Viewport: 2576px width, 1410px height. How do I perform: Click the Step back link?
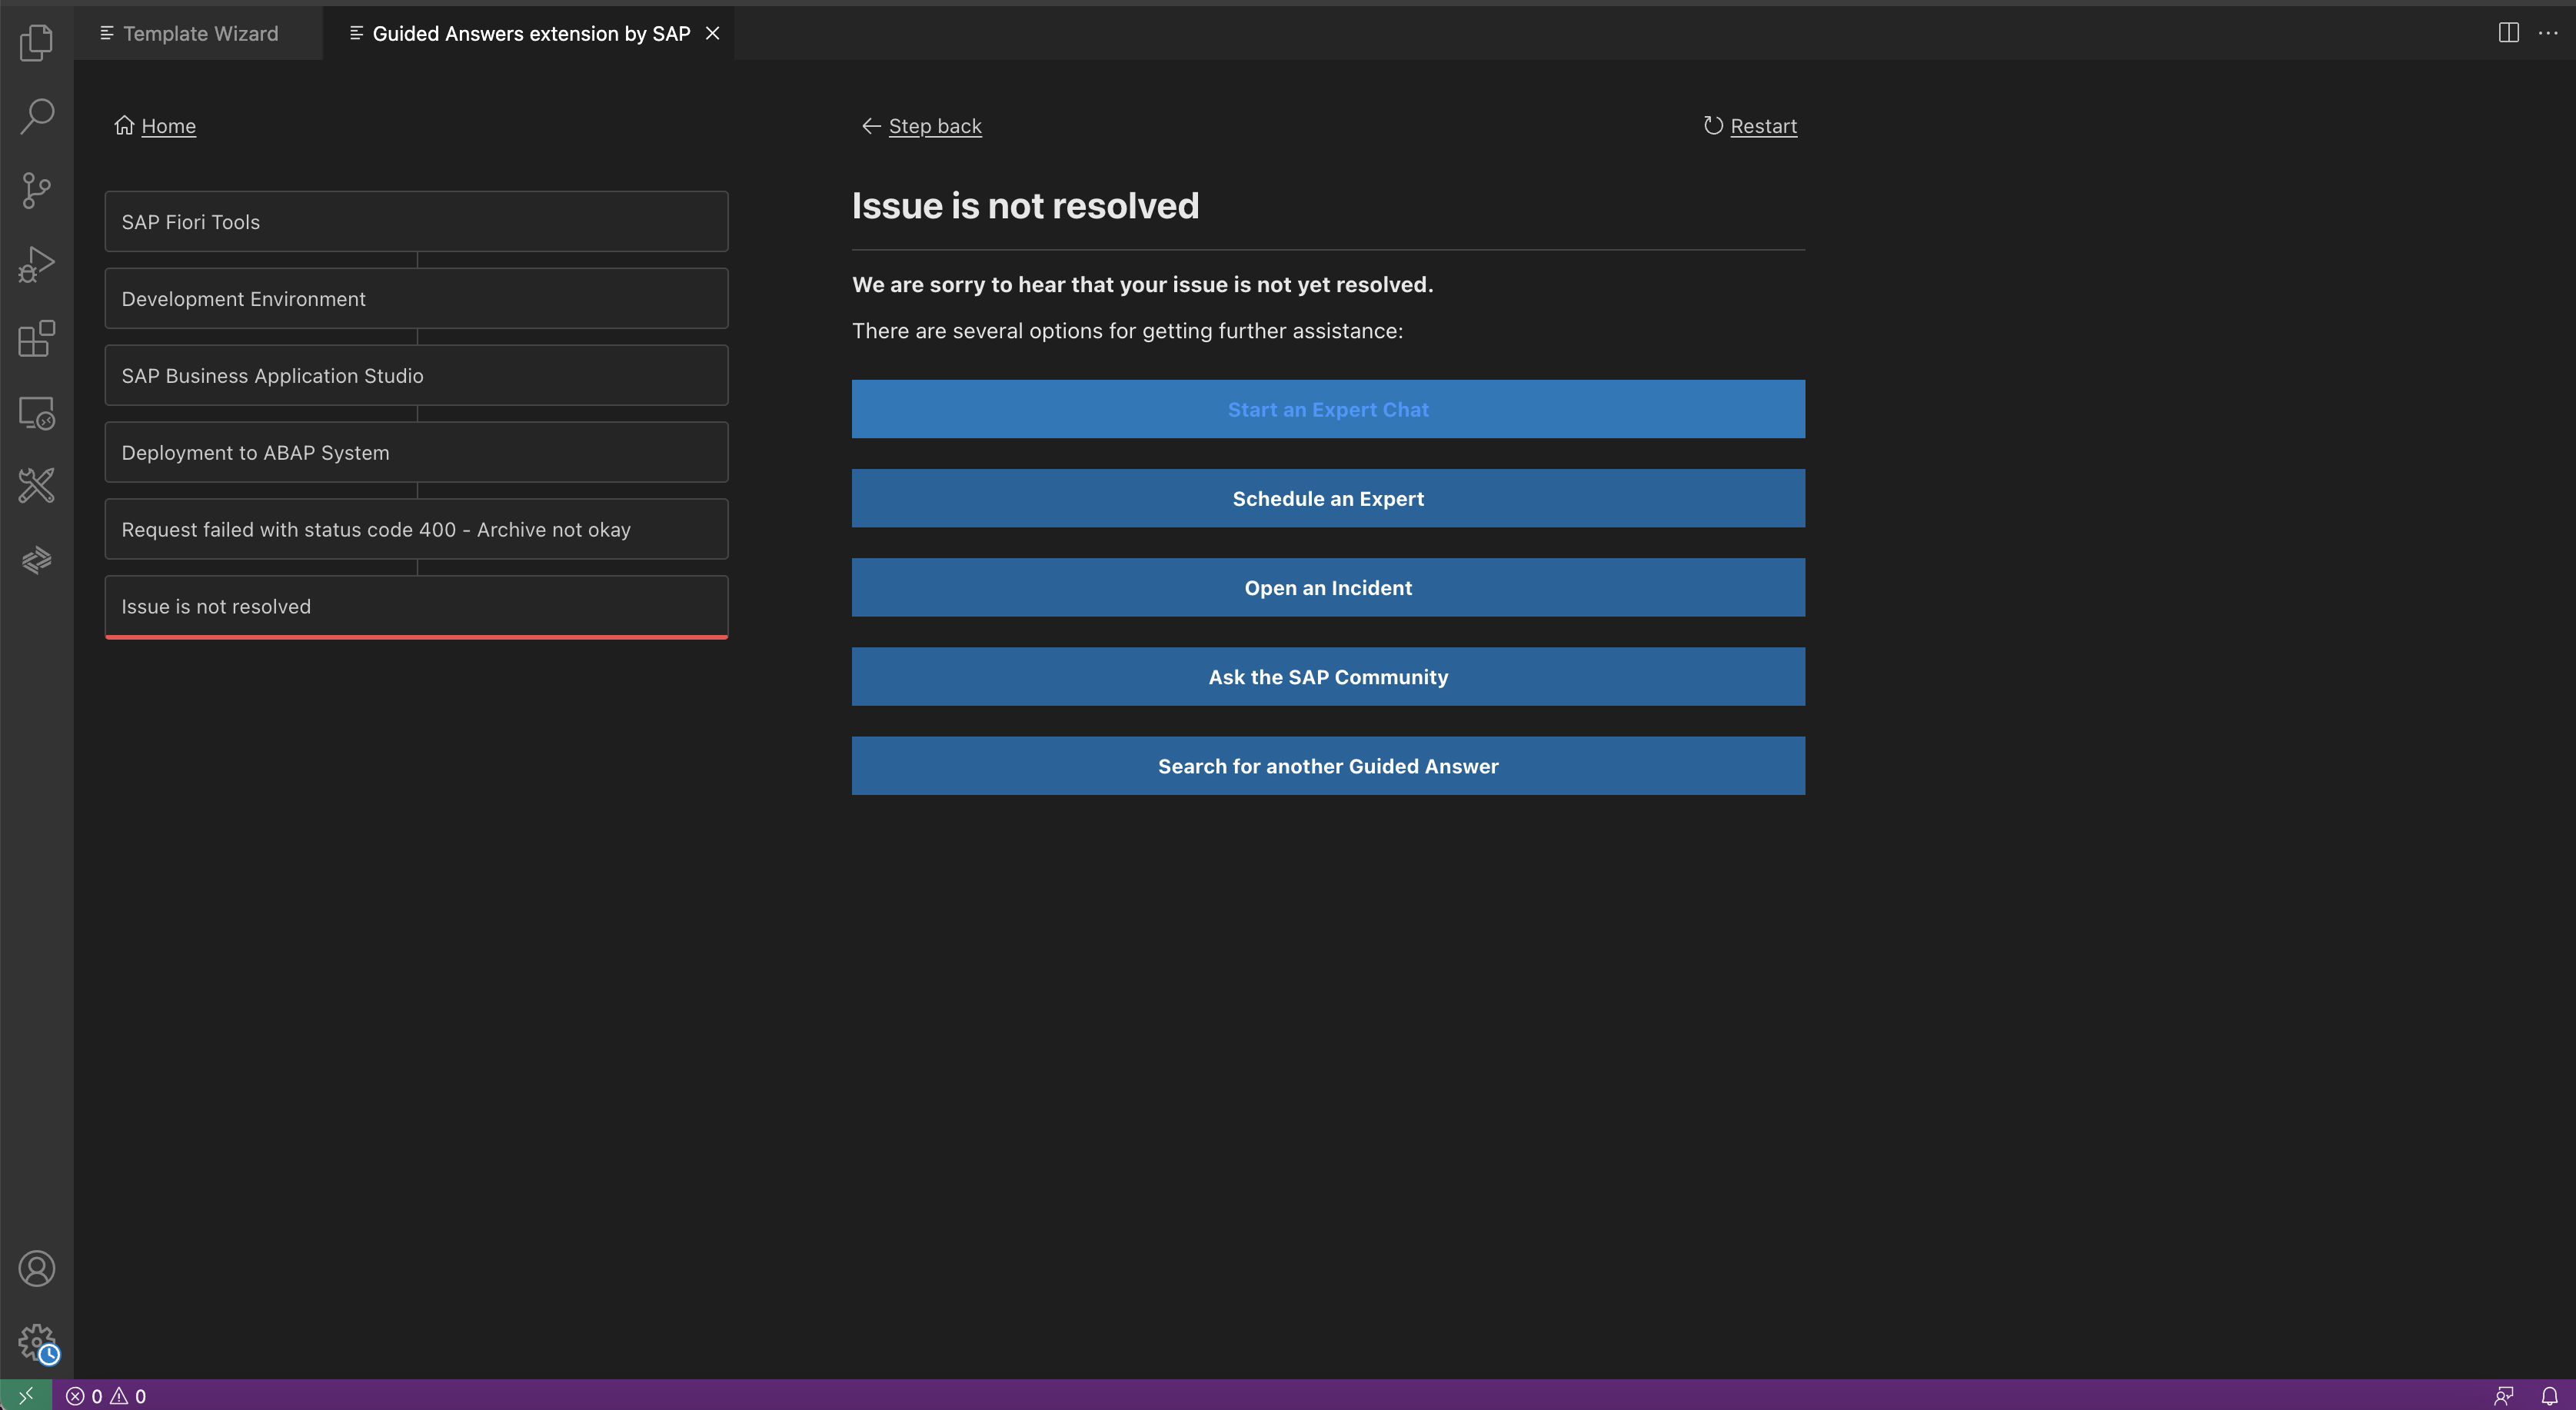921,126
